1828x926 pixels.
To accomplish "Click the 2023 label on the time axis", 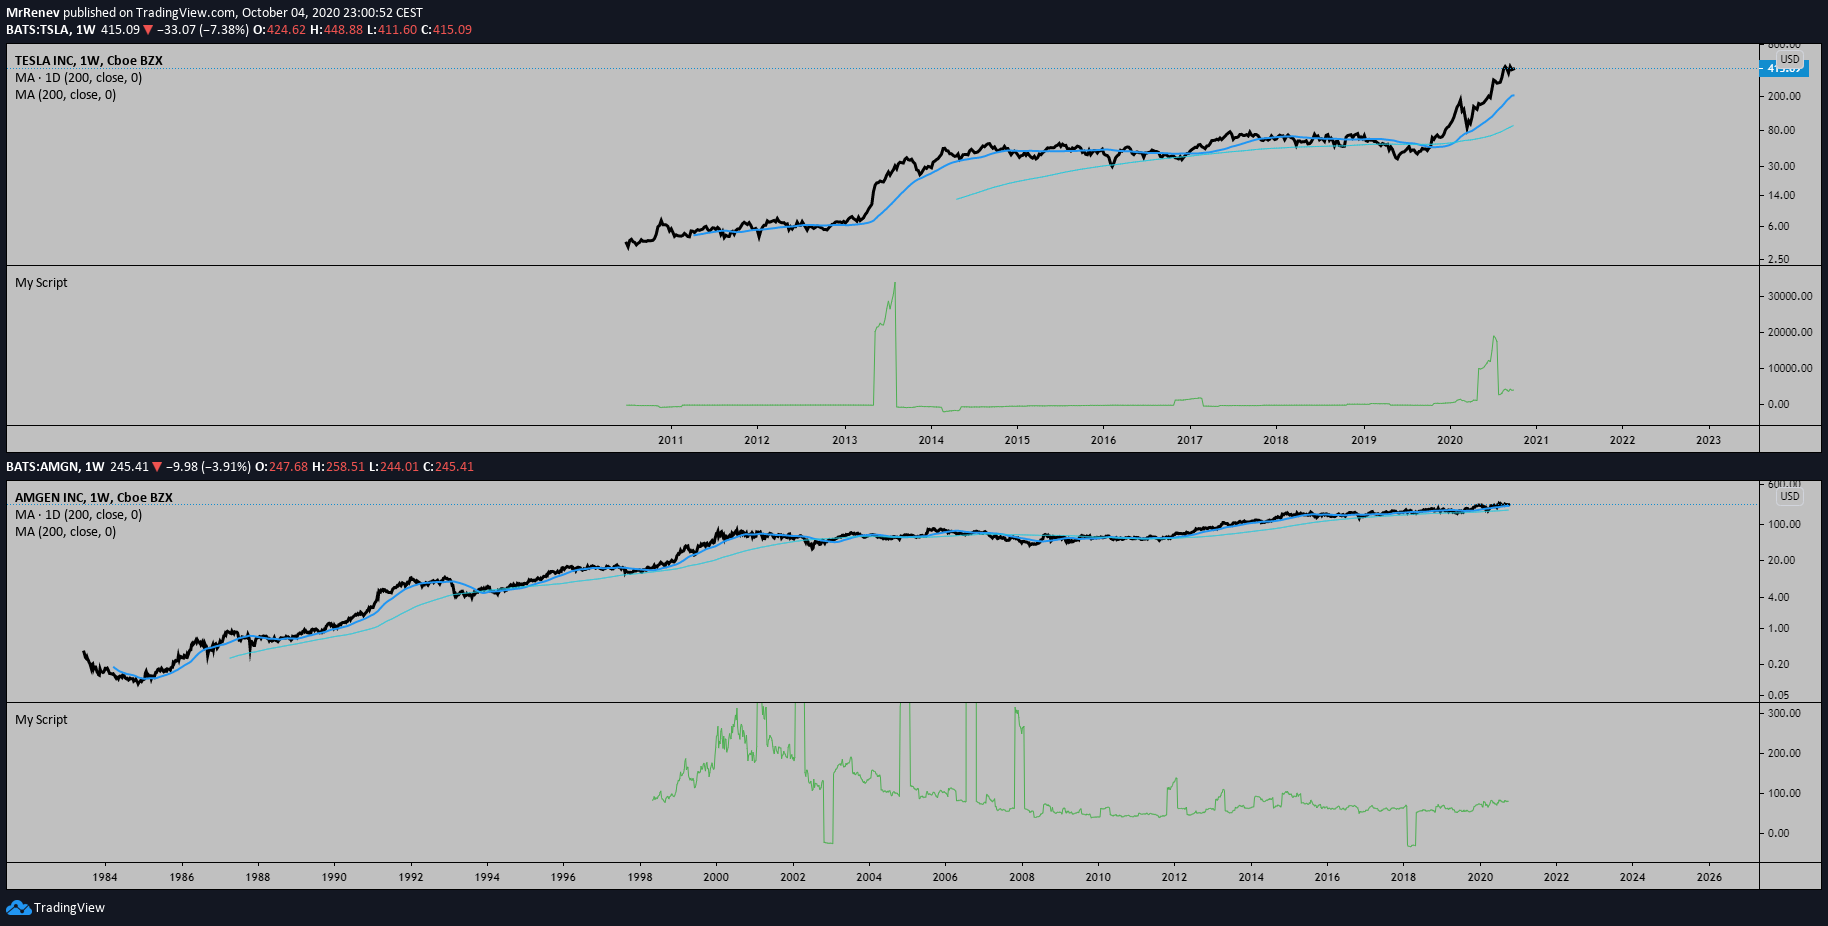I will (x=1709, y=441).
